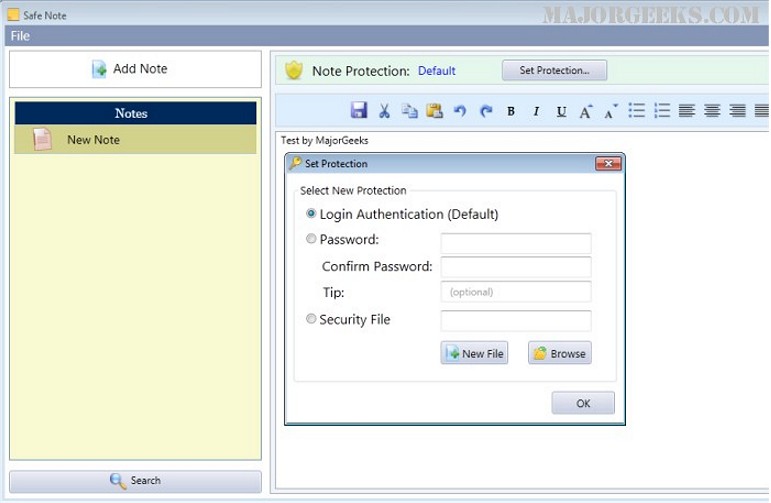Screen dimensions: 771x503
Task: Click into the optional Tip field
Action: point(516,292)
